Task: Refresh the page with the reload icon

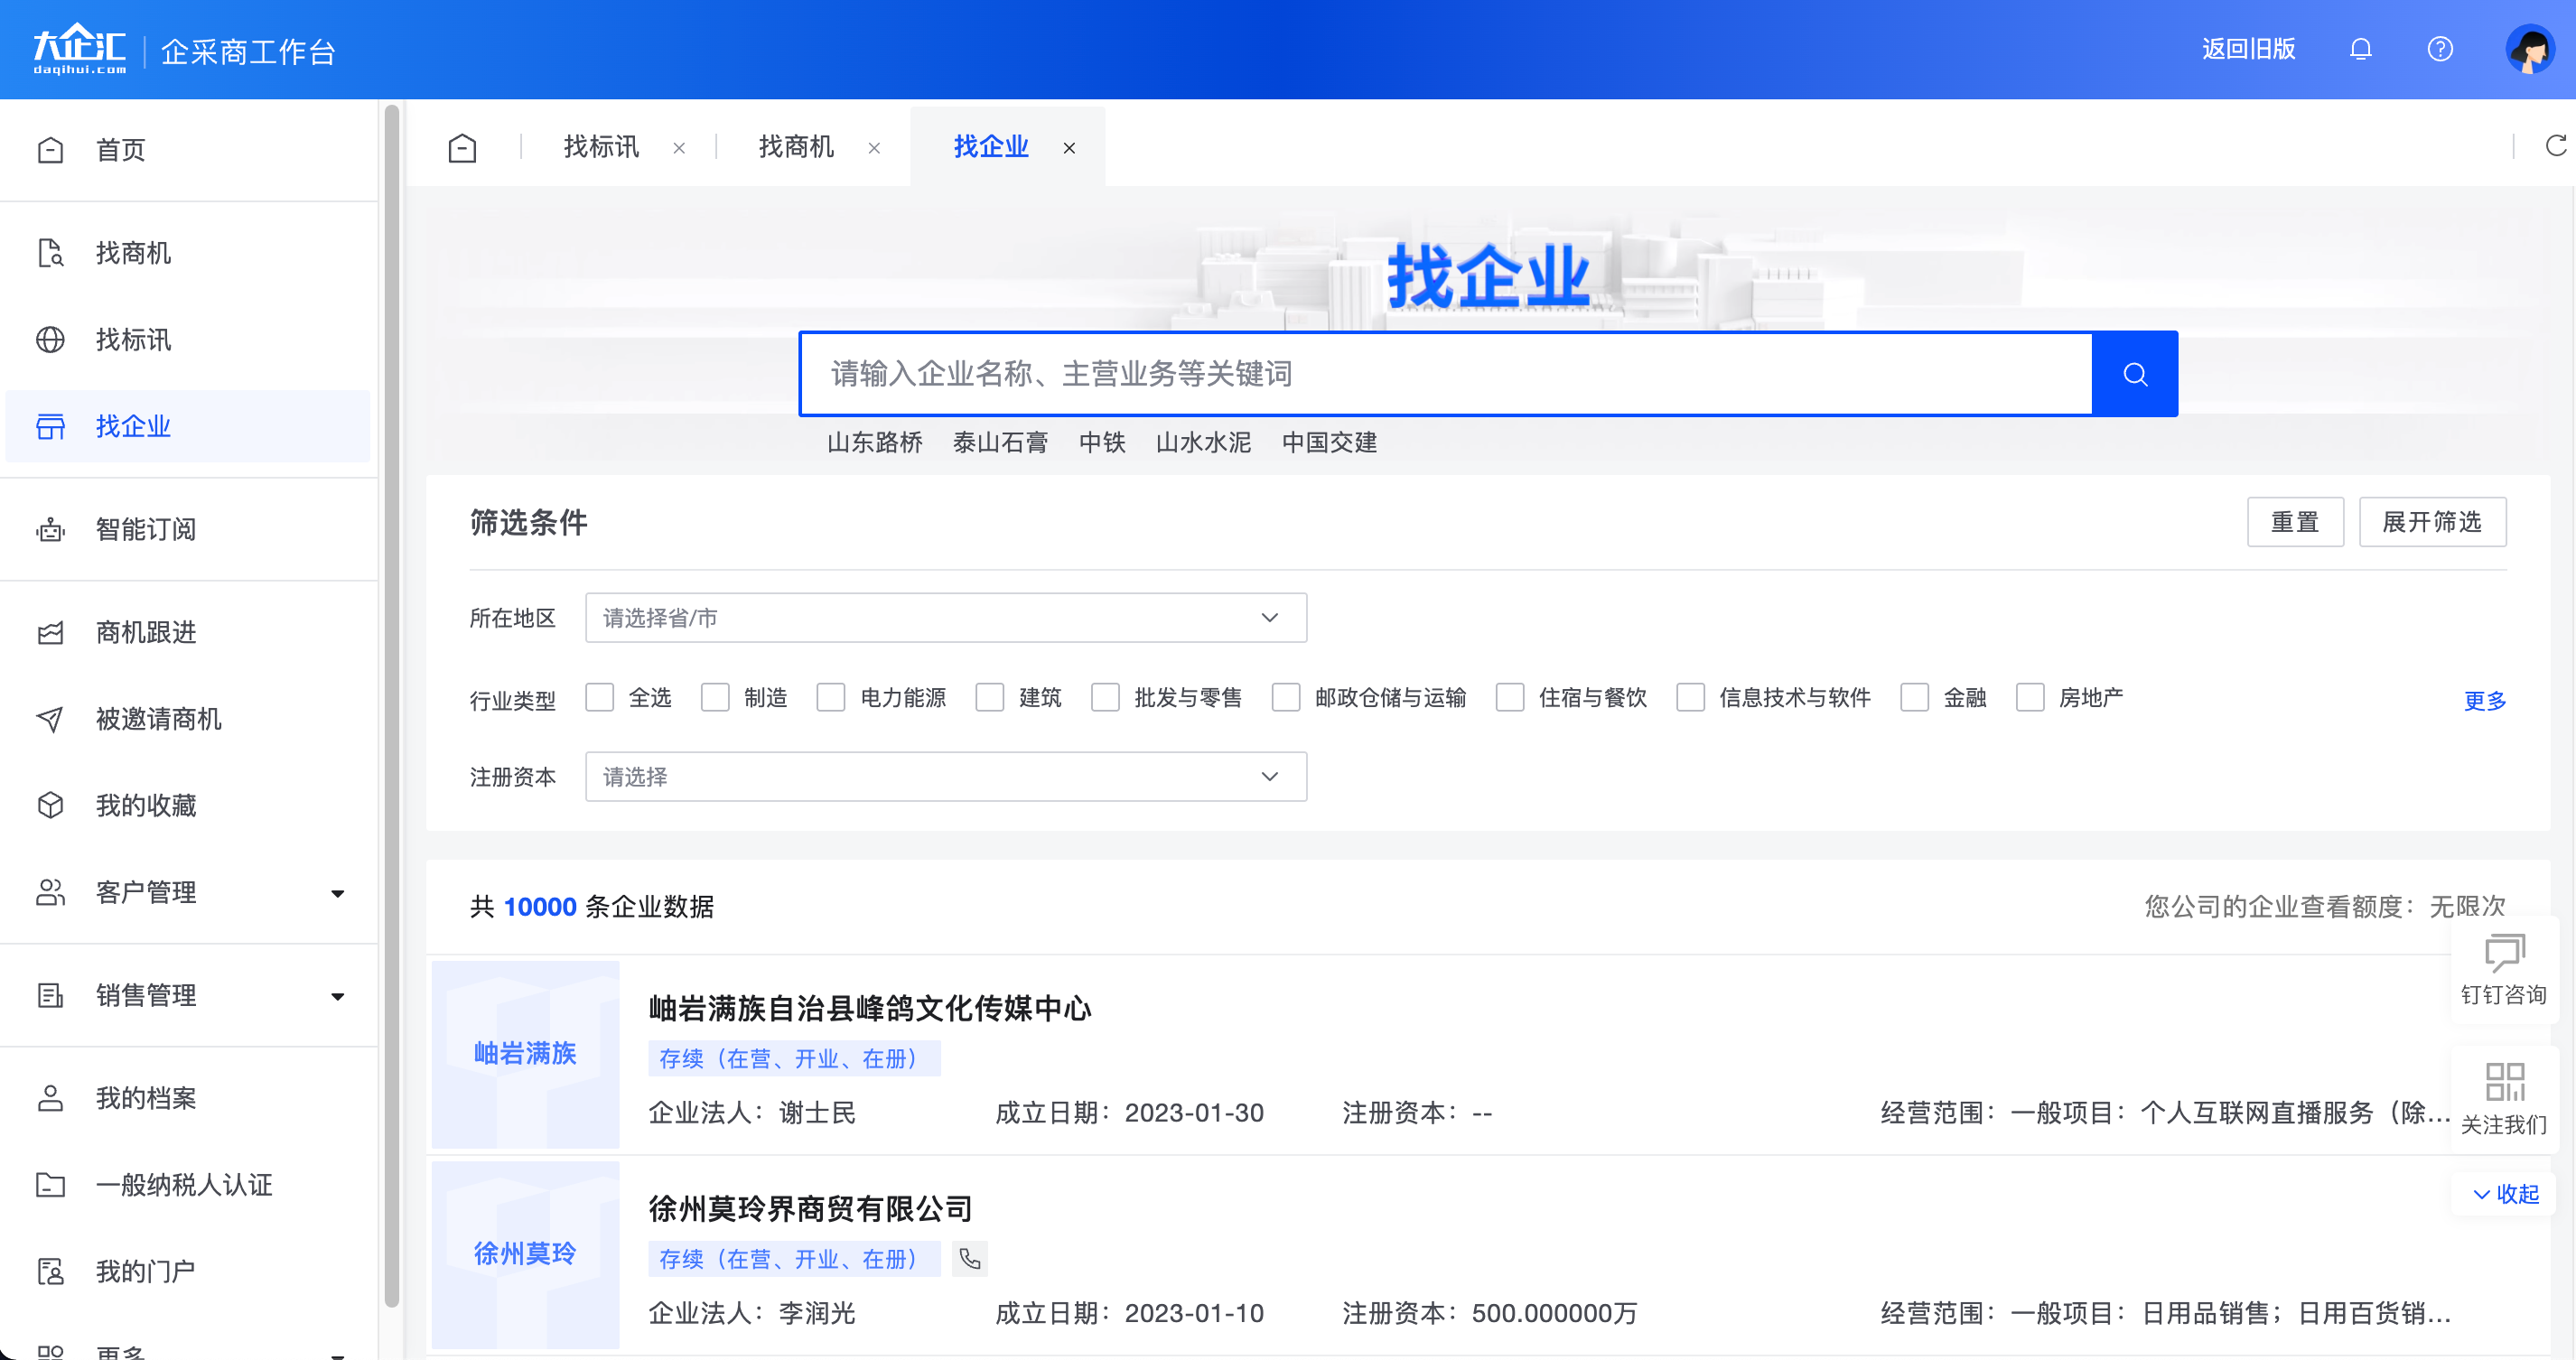Action: point(2557,146)
